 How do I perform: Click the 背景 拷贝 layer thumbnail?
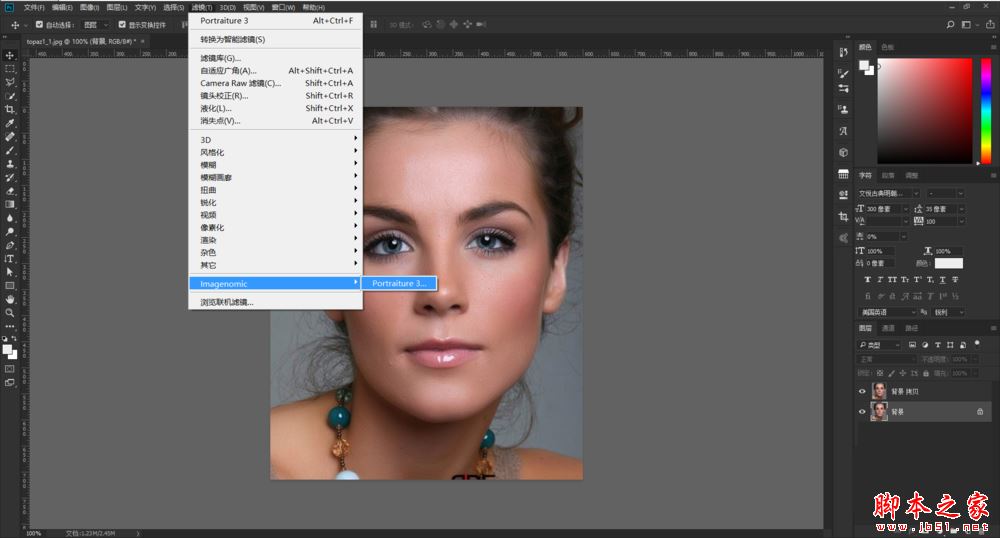(x=879, y=391)
